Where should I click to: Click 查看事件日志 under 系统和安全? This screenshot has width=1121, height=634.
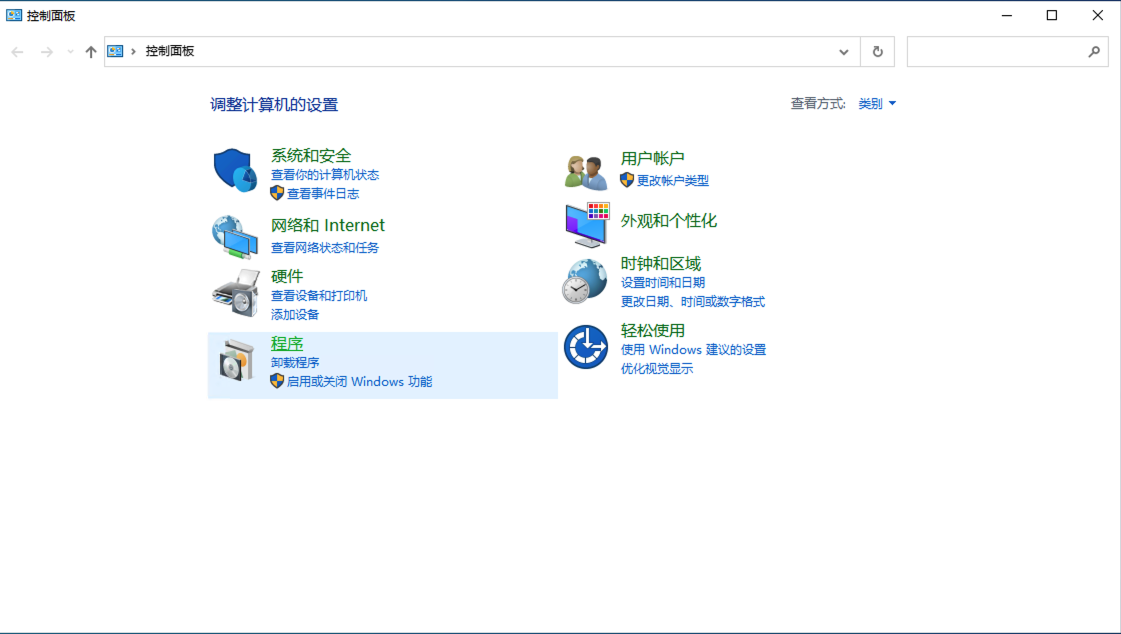(321, 193)
